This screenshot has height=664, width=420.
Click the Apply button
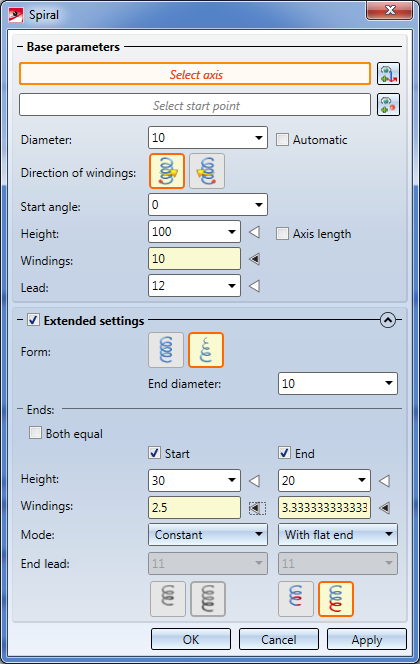click(x=367, y=639)
